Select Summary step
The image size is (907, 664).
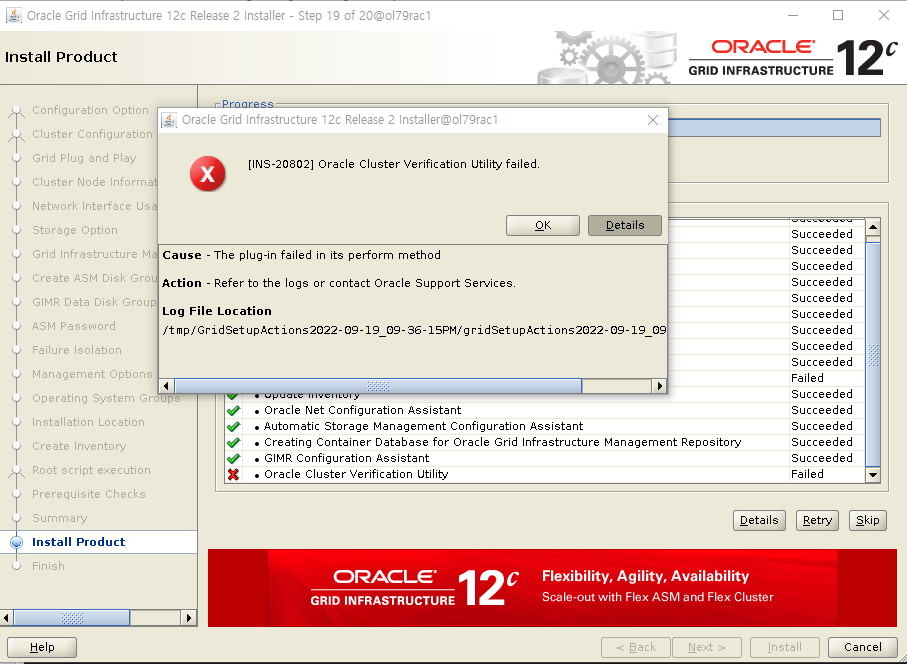pyautogui.click(x=60, y=518)
